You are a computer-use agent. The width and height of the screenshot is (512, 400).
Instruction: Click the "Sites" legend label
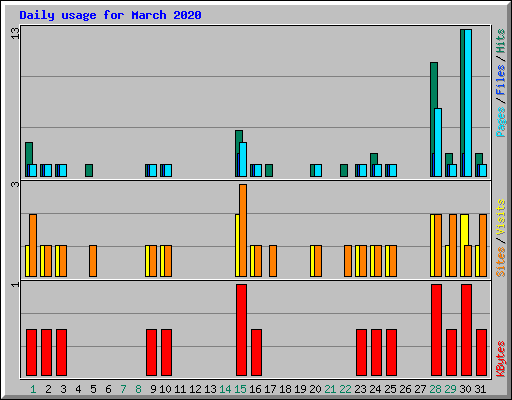[500, 262]
